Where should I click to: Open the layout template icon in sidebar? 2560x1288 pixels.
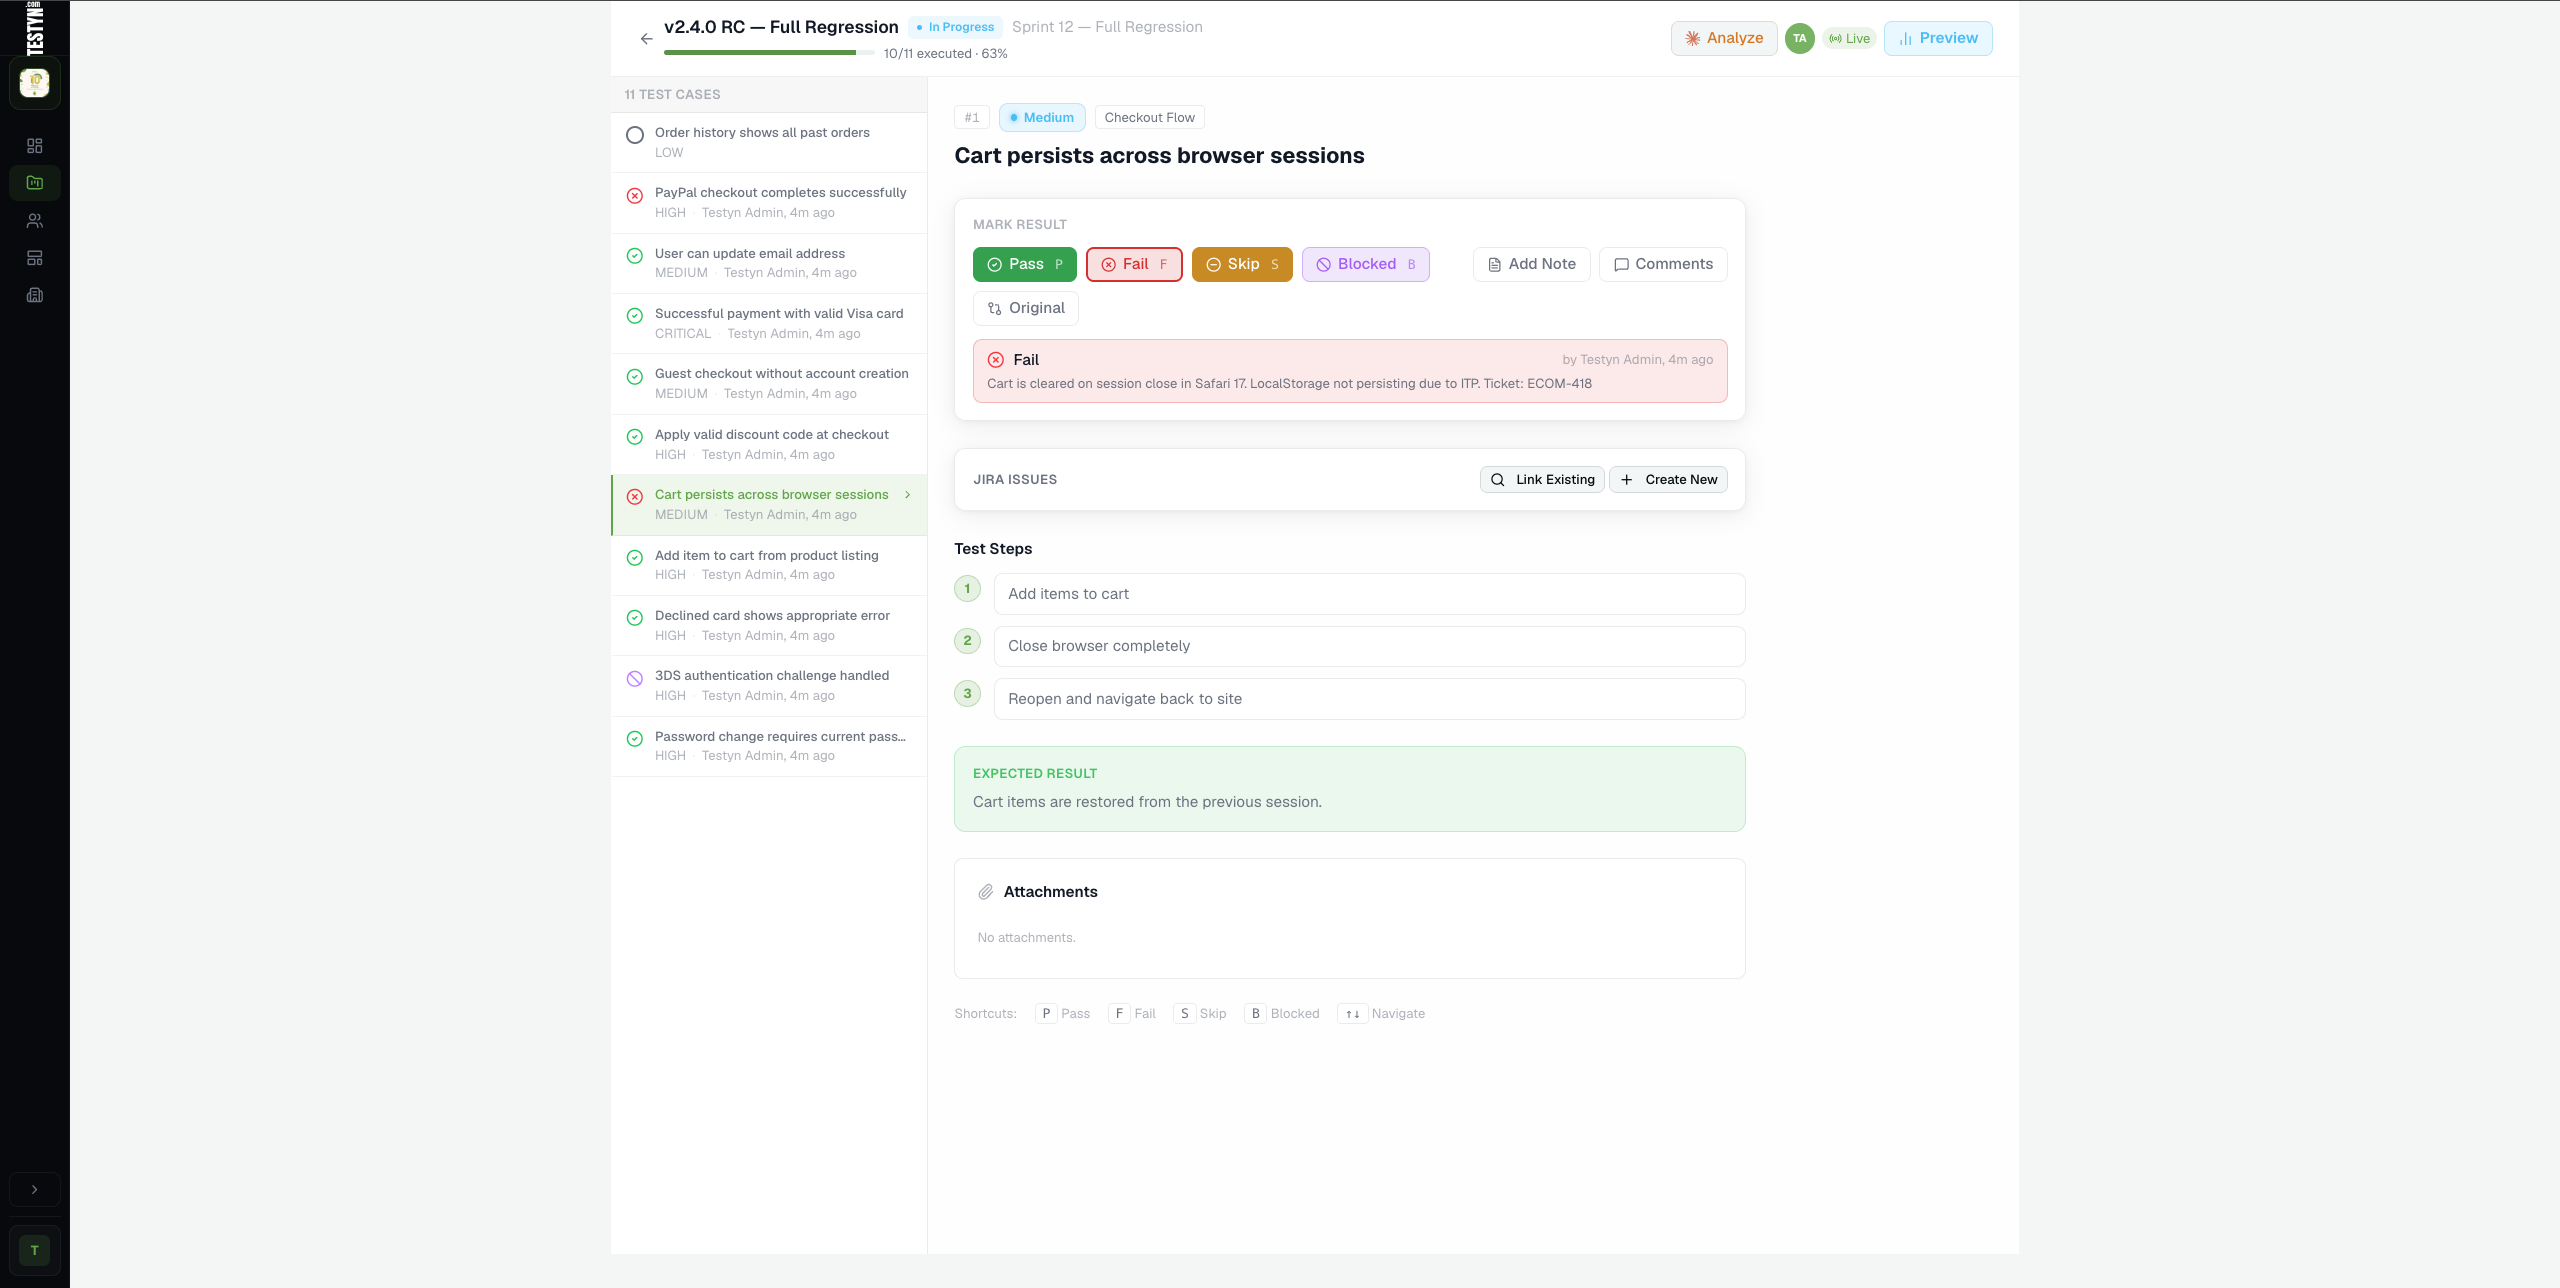pos(35,258)
